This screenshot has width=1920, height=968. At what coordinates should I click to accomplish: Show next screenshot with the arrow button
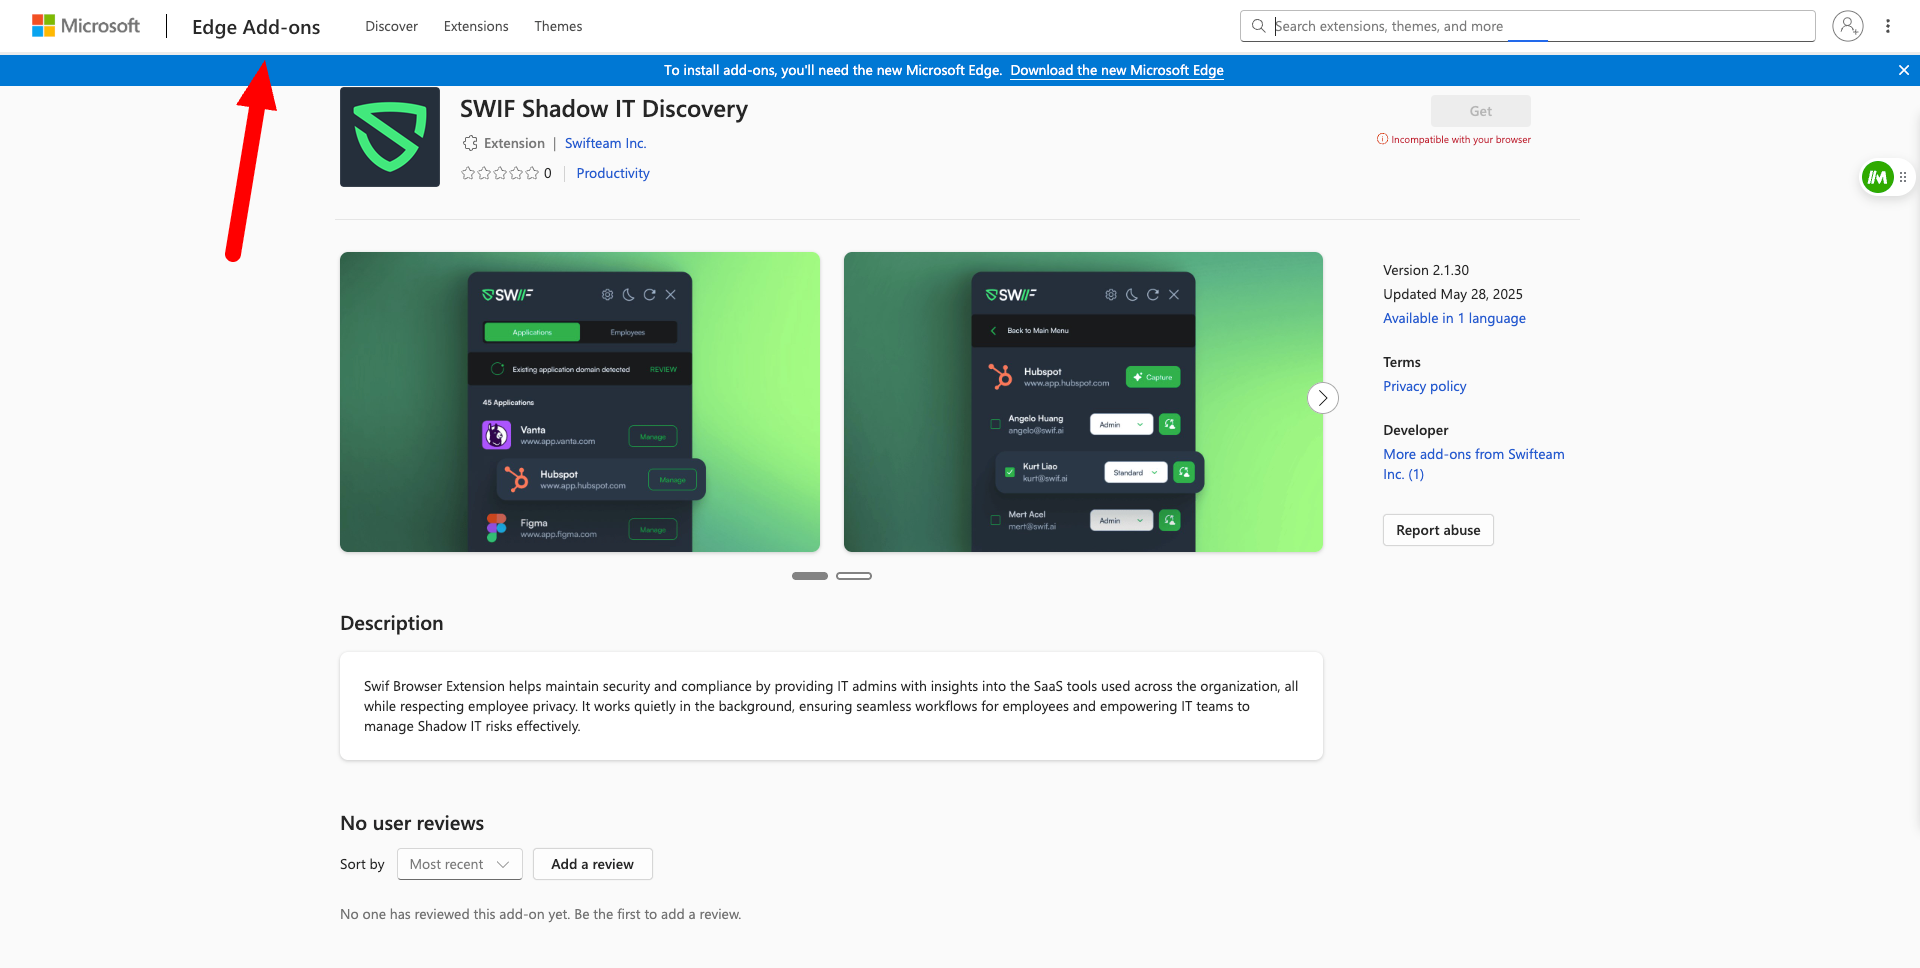[1322, 398]
